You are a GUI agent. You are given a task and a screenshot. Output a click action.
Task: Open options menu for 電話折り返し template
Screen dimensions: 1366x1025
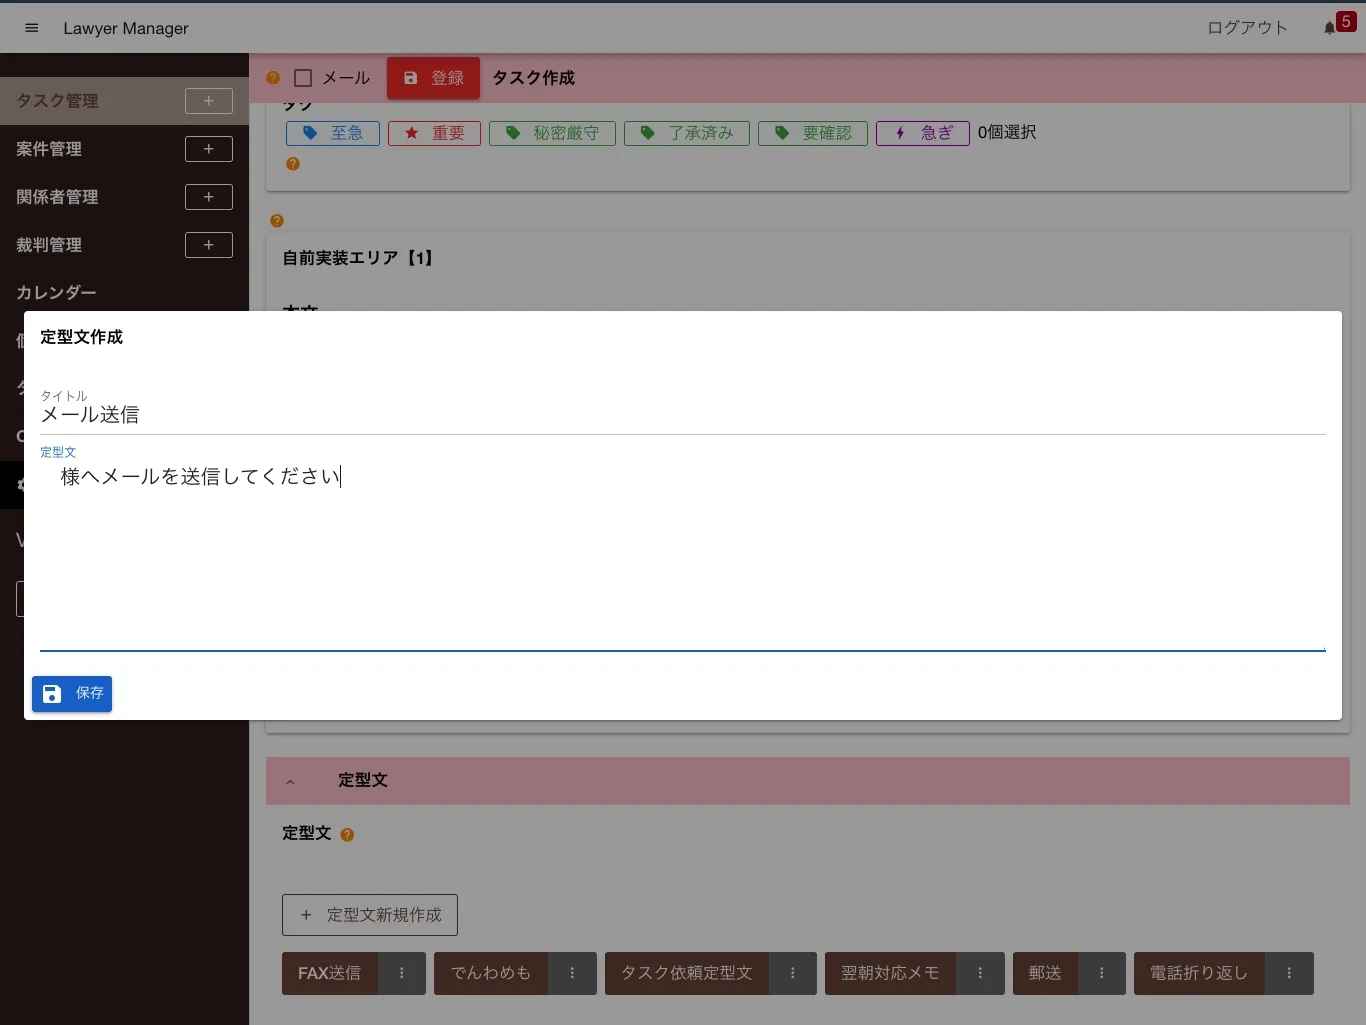click(x=1289, y=973)
